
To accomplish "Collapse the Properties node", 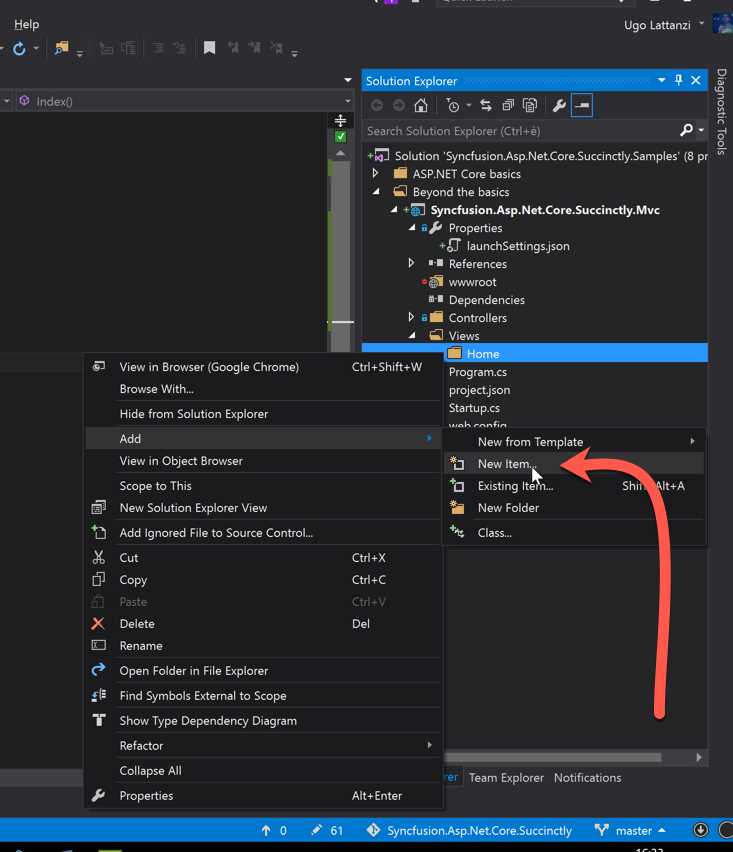I will click(x=412, y=228).
